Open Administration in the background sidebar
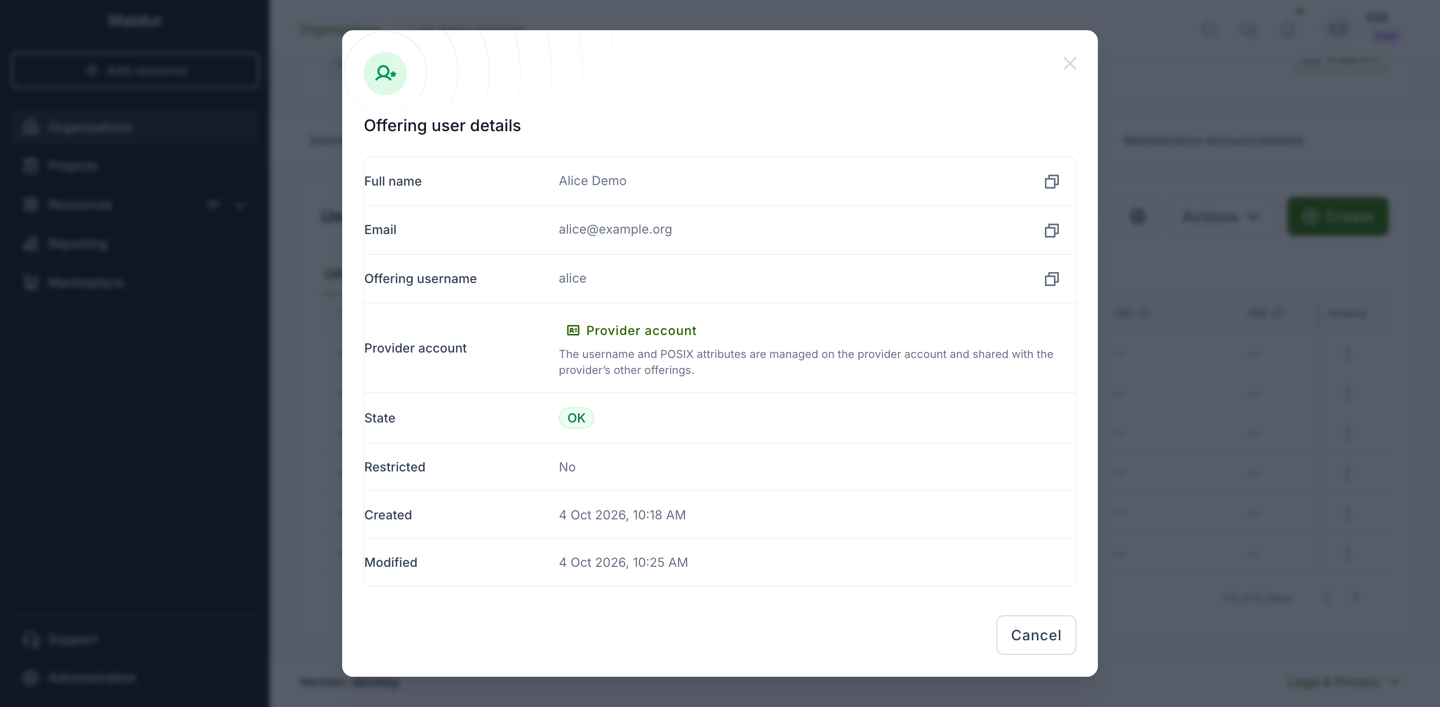This screenshot has width=1440, height=707. point(135,678)
